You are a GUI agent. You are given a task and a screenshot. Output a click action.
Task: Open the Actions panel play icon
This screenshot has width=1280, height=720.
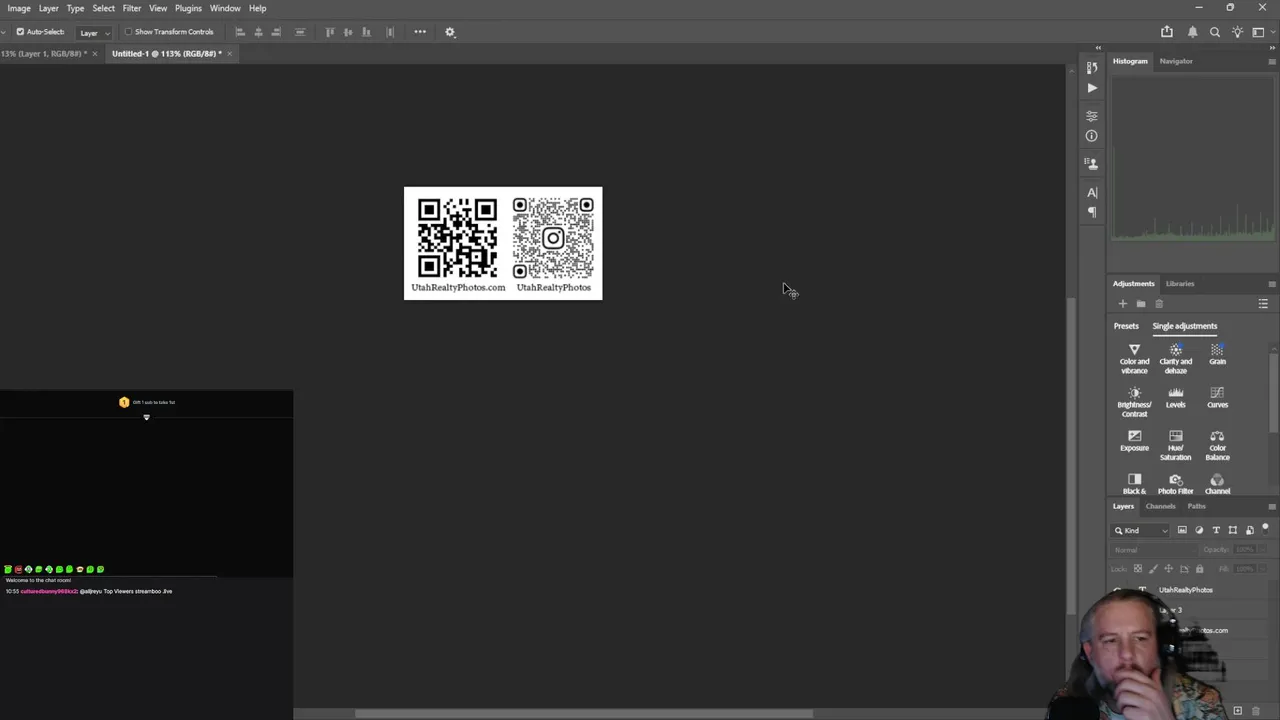point(1092,88)
